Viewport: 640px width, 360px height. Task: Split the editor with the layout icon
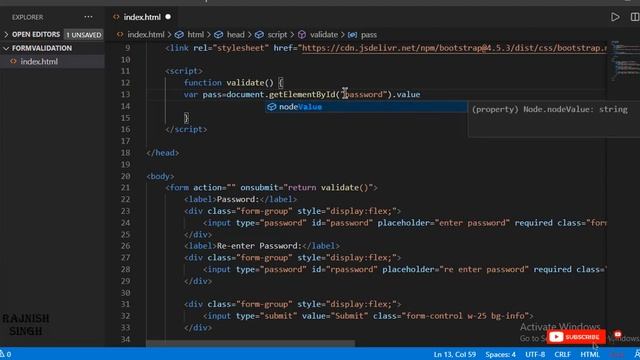[x=635, y=17]
